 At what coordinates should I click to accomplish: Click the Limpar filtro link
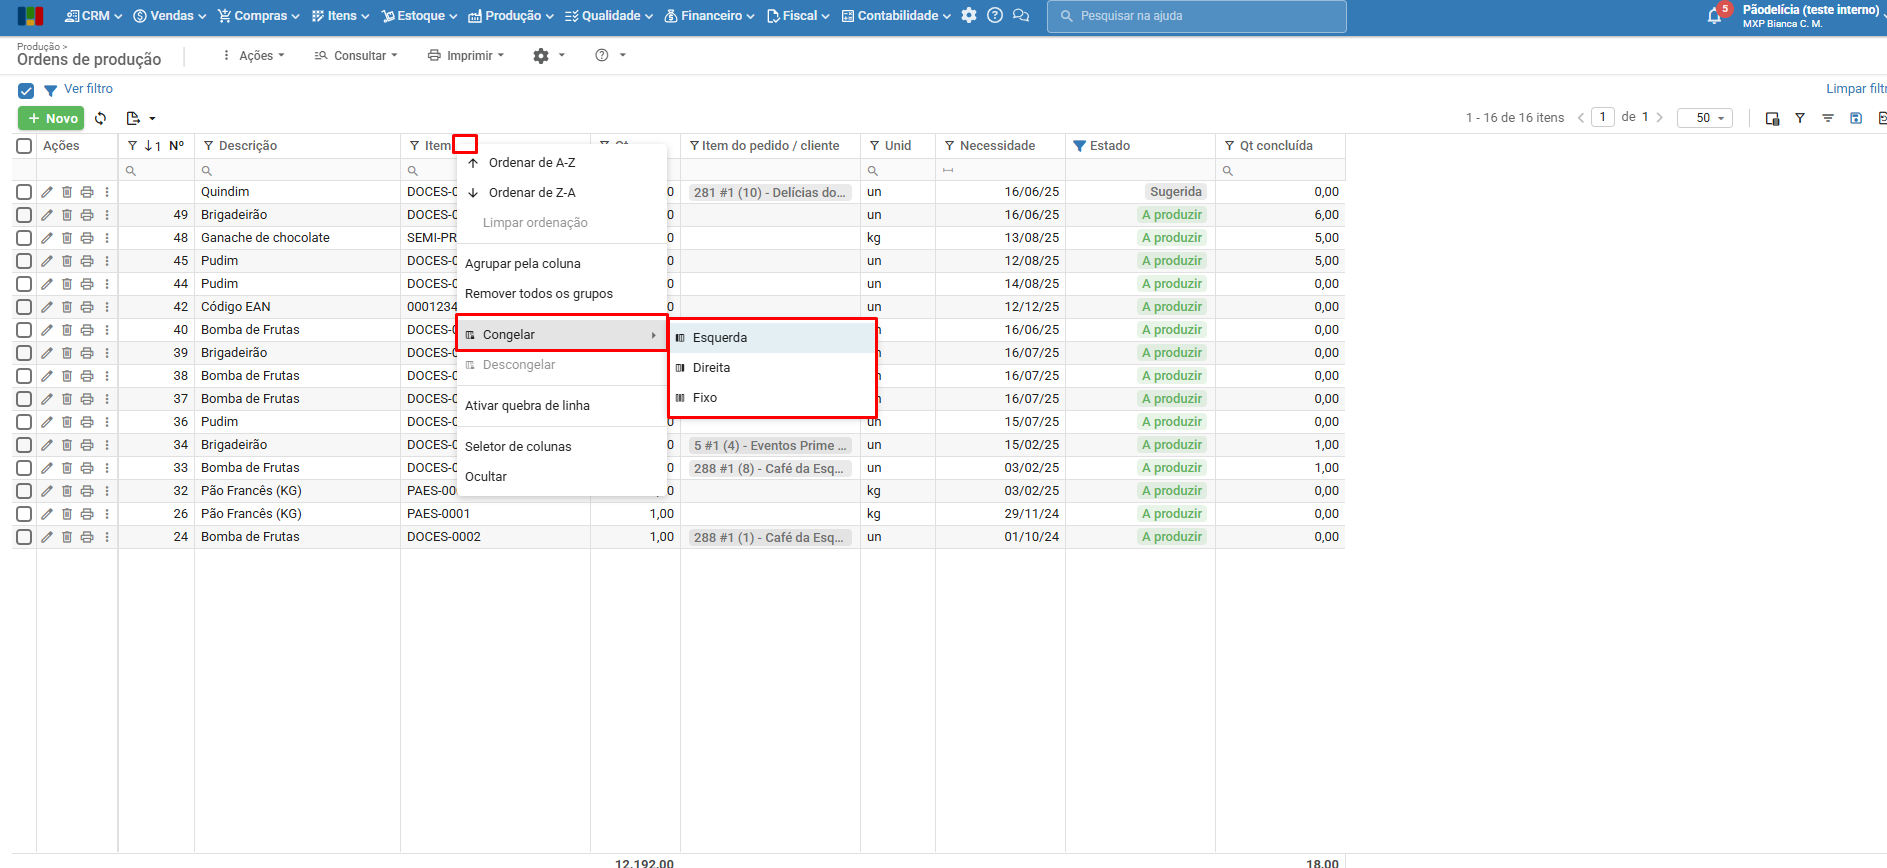click(1855, 89)
